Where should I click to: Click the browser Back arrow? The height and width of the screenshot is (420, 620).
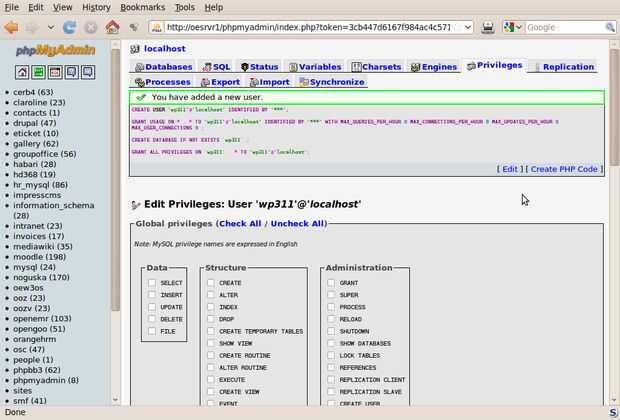[11, 27]
